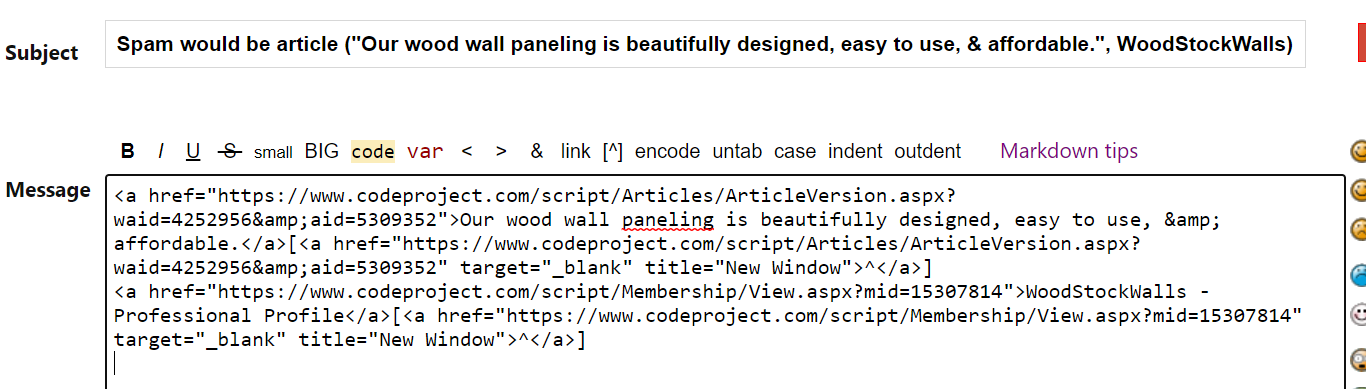Apply underline with the U button
The width and height of the screenshot is (1366, 389).
coord(193,152)
